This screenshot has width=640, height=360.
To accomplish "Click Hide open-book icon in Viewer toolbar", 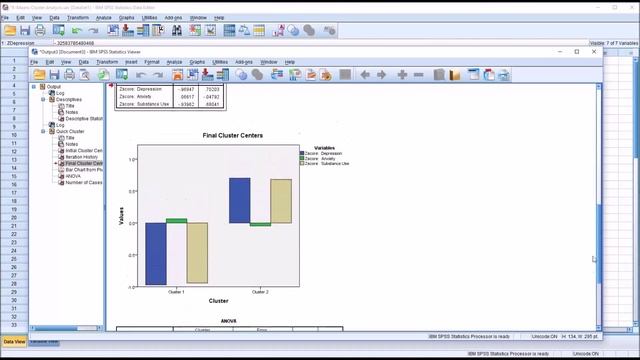I will pos(455,75).
